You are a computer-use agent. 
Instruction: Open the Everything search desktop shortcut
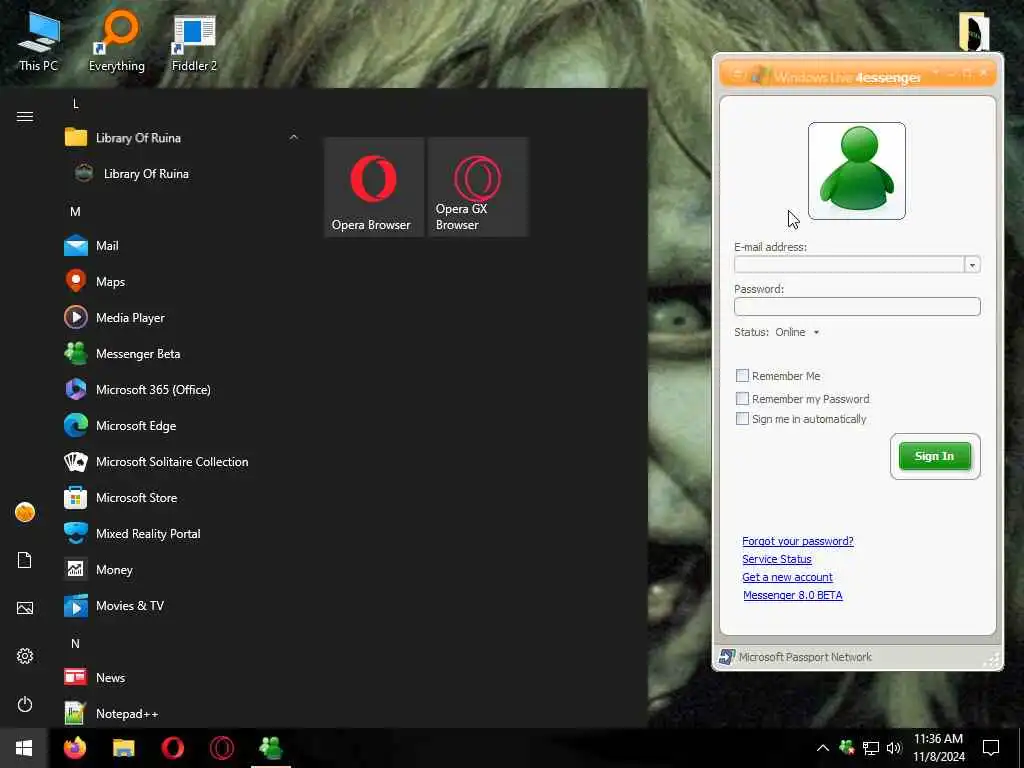[117, 42]
